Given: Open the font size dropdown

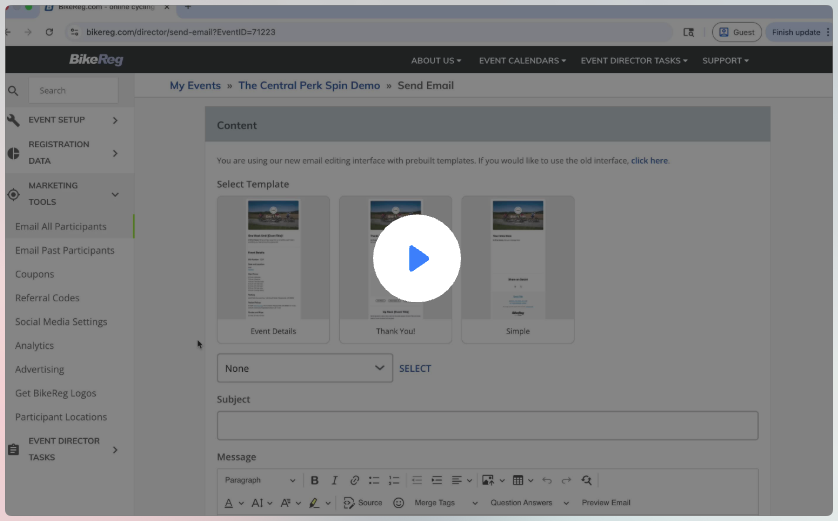Looking at the screenshot, I should [x=262, y=503].
